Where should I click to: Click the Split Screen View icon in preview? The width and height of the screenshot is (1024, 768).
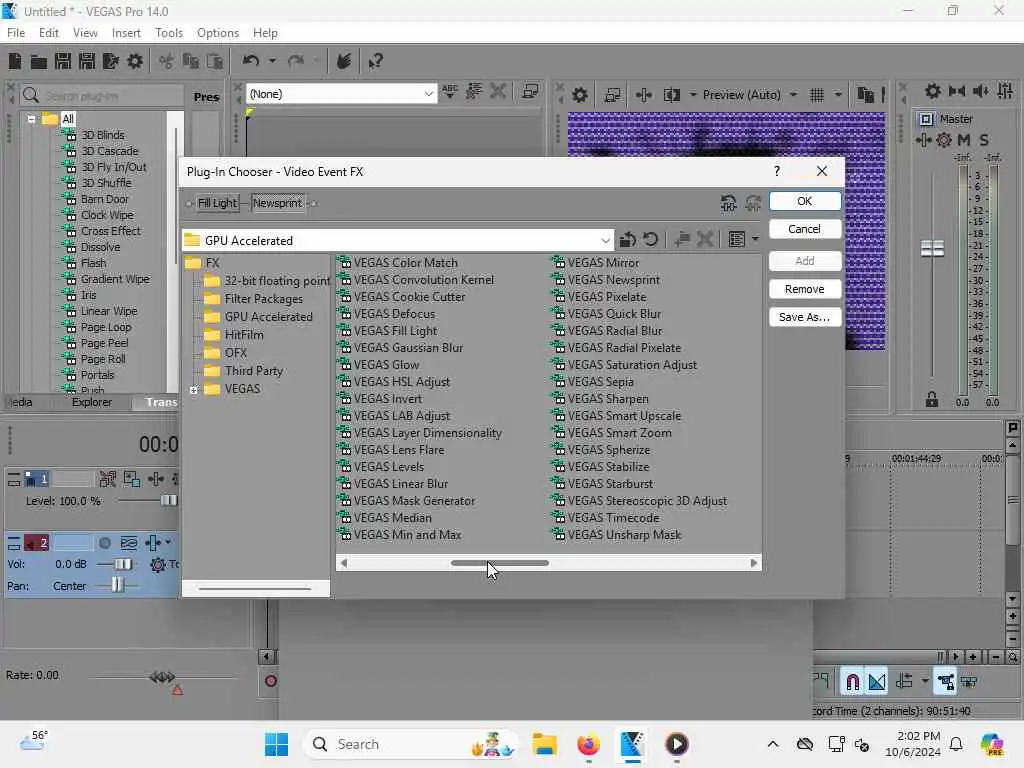coord(671,95)
